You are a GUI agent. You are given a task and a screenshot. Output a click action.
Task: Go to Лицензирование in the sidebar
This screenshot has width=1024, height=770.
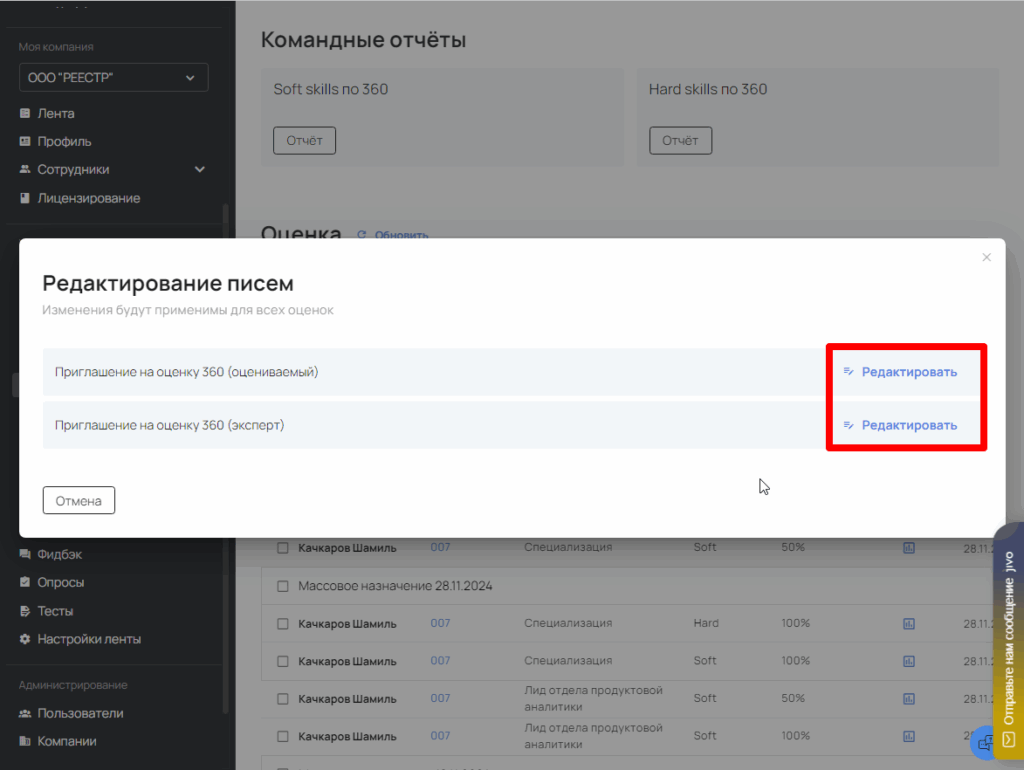coord(88,198)
